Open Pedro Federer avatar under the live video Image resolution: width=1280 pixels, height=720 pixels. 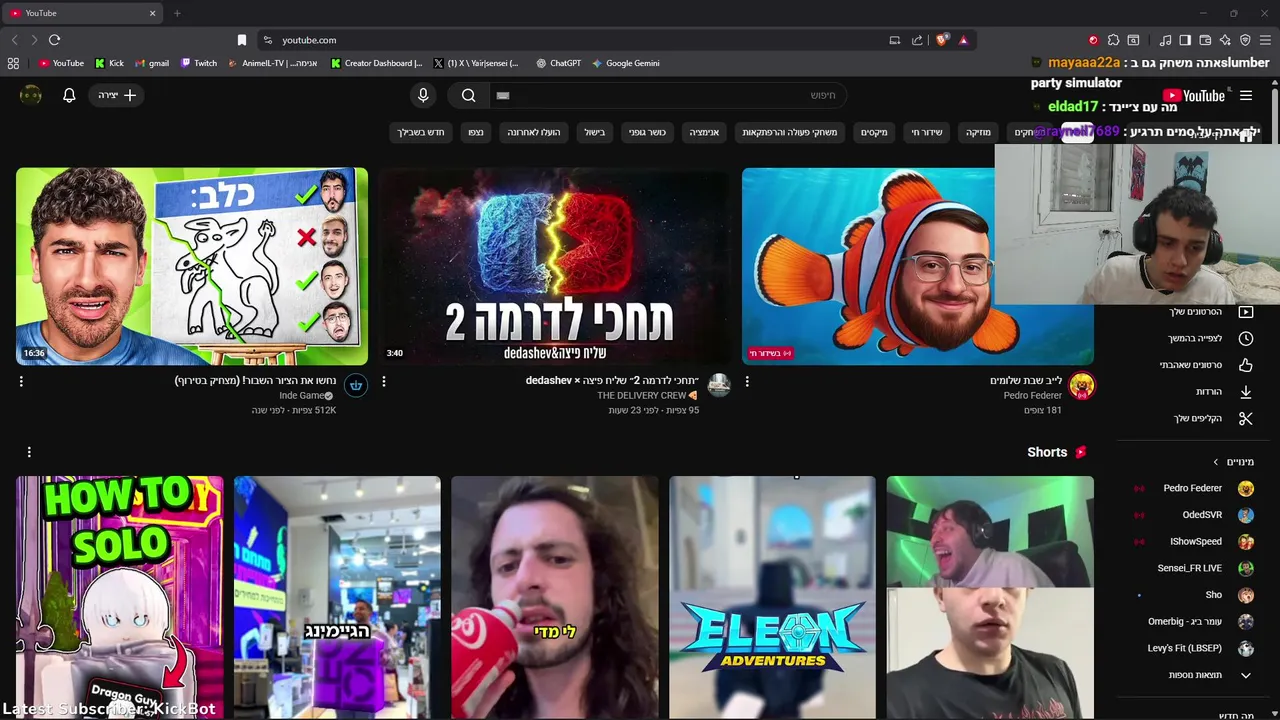click(x=1081, y=385)
